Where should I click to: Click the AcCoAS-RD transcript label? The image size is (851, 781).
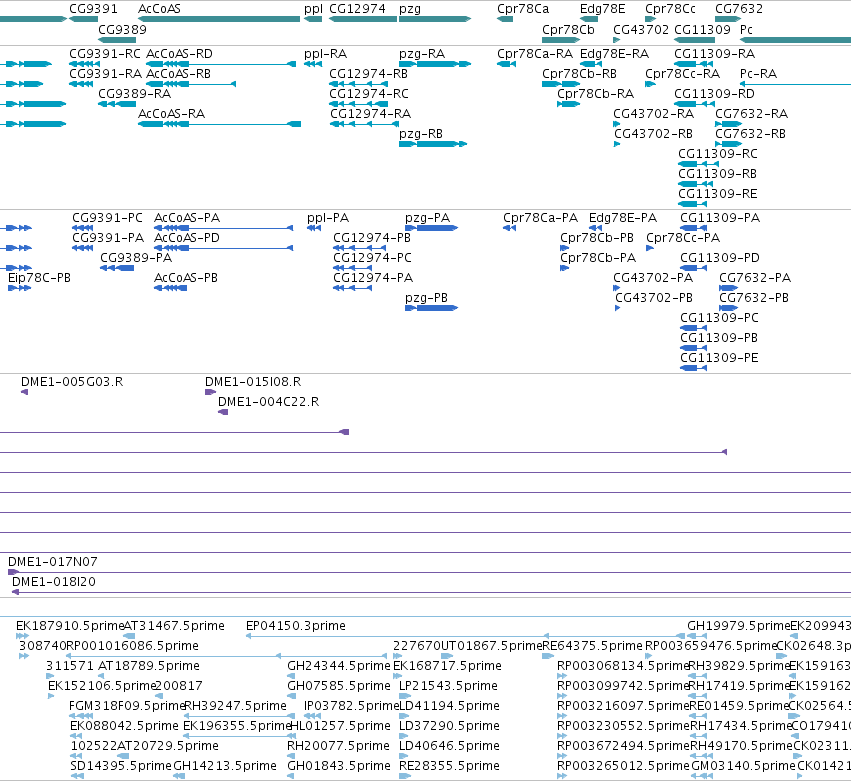pyautogui.click(x=179, y=54)
